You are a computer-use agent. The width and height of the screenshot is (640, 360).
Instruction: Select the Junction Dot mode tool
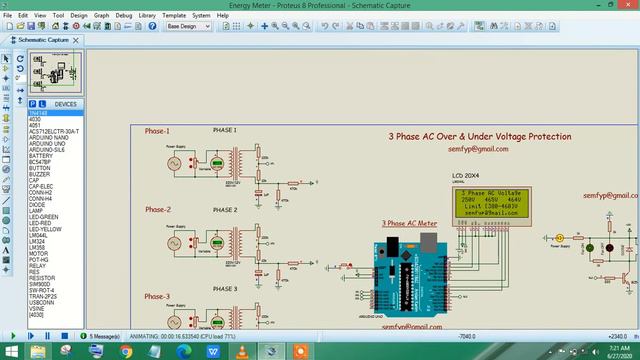pyautogui.click(x=6, y=78)
